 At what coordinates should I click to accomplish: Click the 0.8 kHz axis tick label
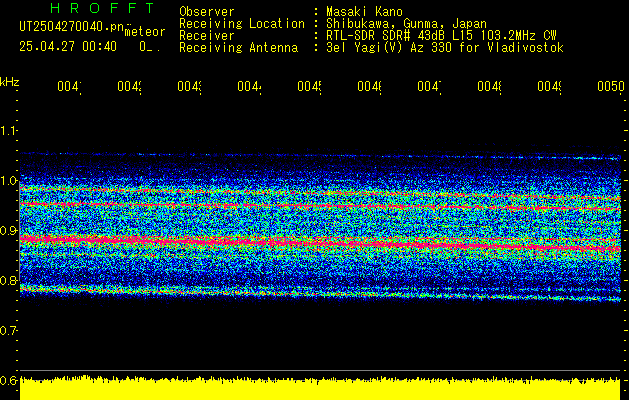point(8,280)
